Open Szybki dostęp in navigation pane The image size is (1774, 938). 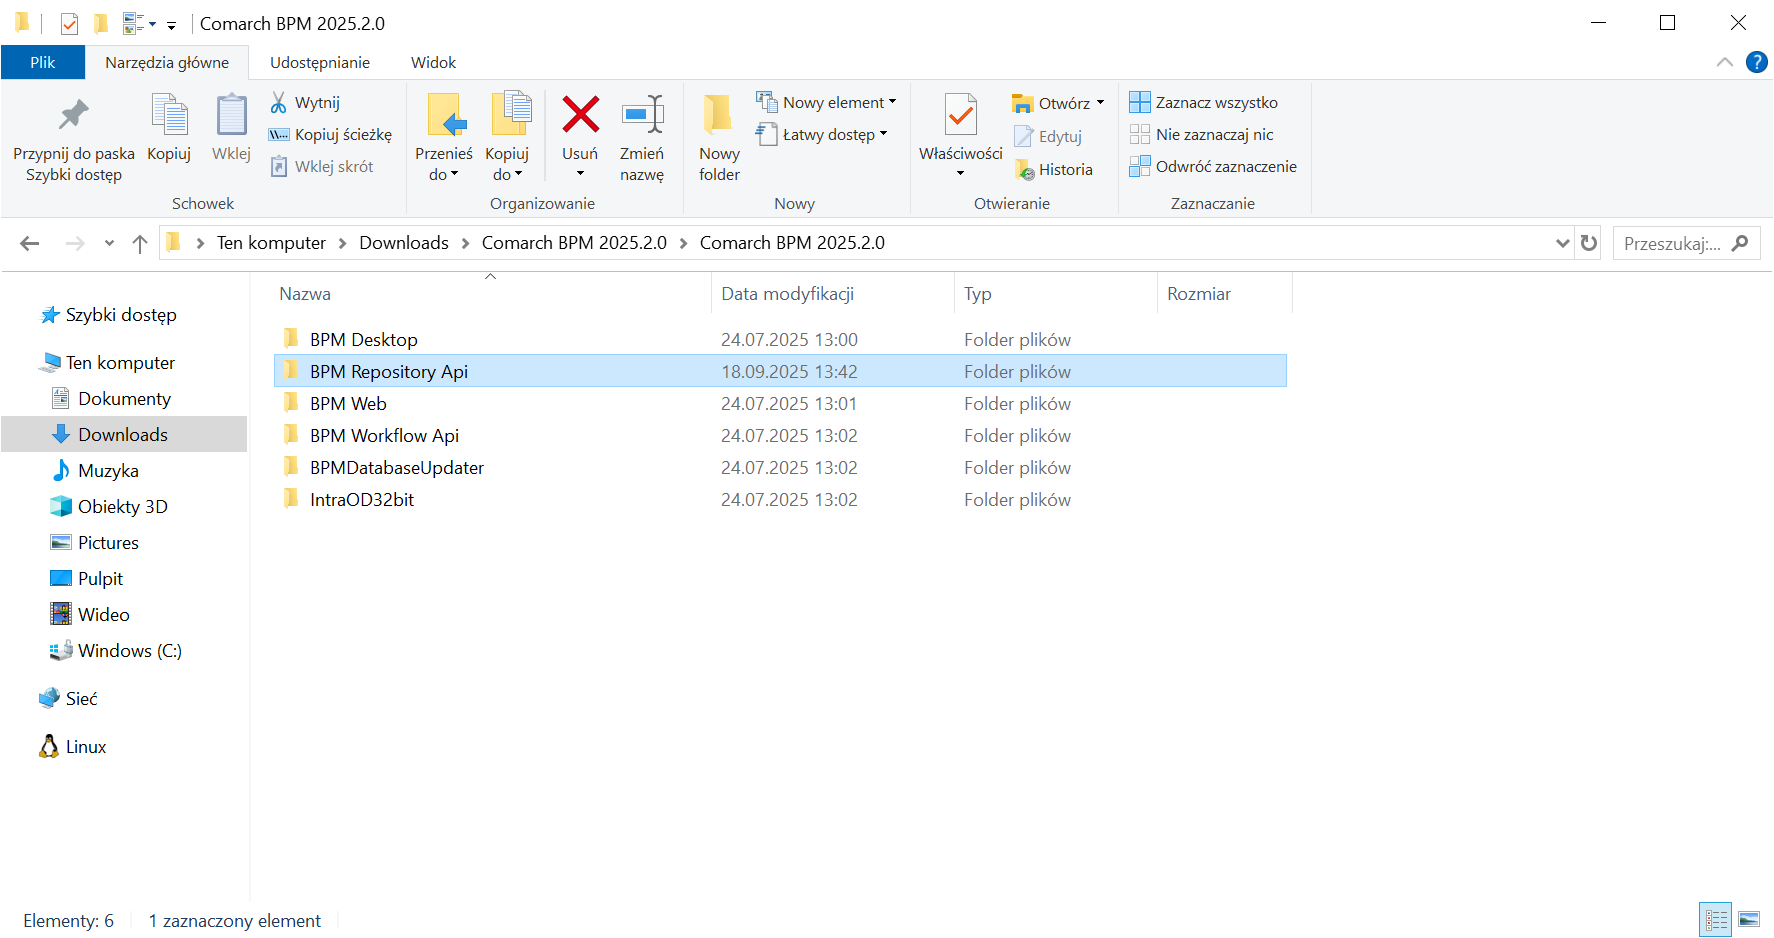(109, 315)
